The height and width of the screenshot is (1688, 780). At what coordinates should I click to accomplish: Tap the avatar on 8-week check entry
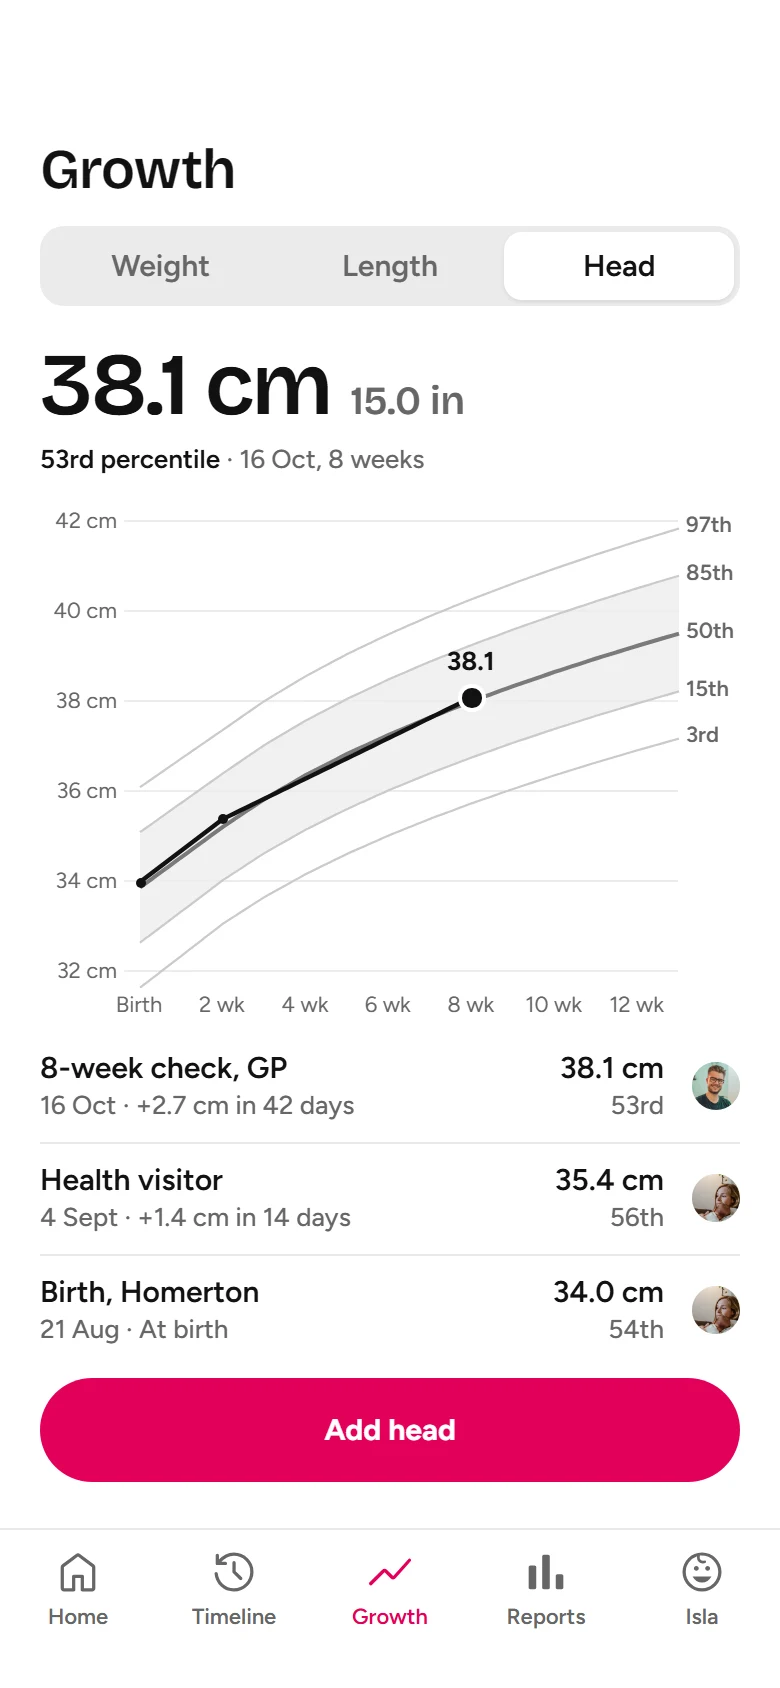716,1086
